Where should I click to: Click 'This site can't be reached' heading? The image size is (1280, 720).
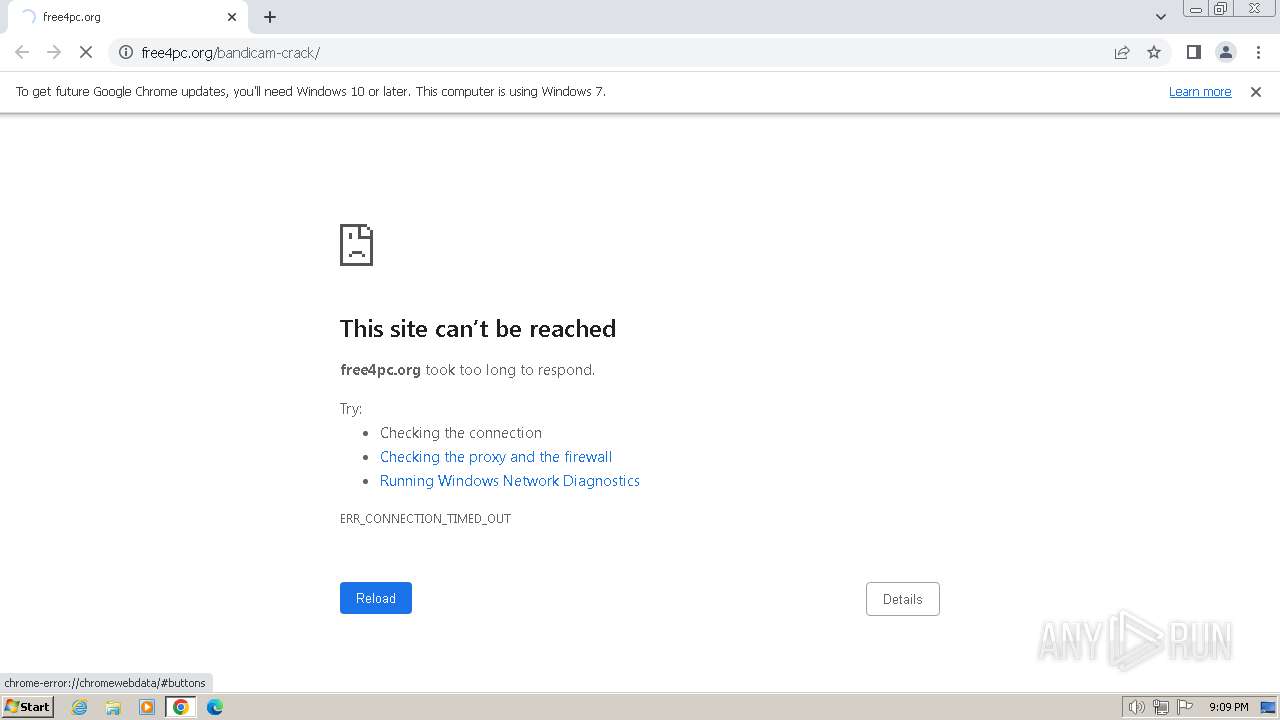point(478,328)
